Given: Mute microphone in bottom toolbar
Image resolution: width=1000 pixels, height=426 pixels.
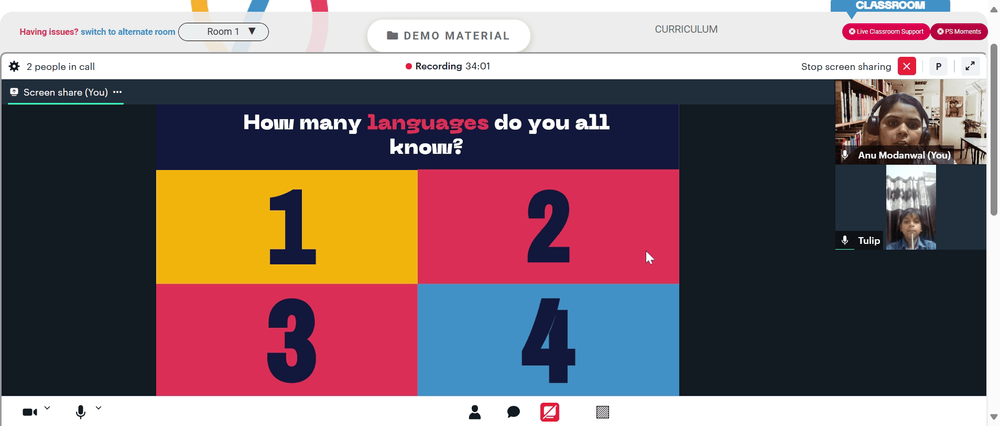Looking at the screenshot, I should pos(80,413).
